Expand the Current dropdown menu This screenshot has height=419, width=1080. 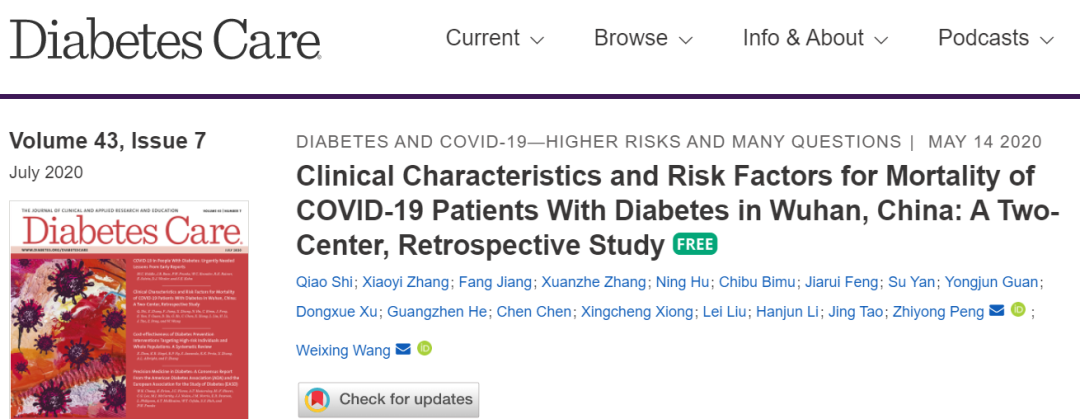[x=495, y=38]
